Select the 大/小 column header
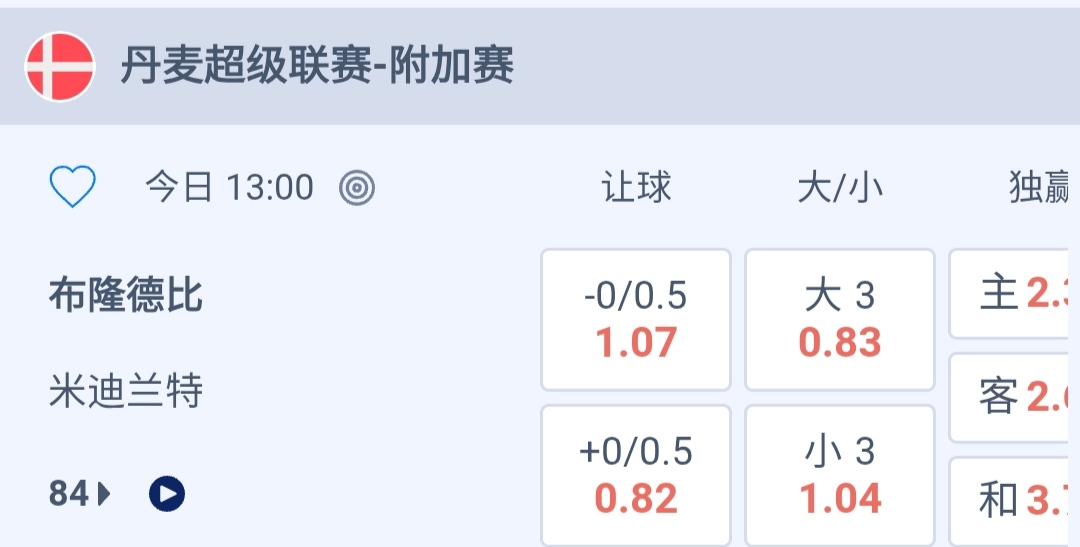1080x547 pixels. tap(840, 187)
